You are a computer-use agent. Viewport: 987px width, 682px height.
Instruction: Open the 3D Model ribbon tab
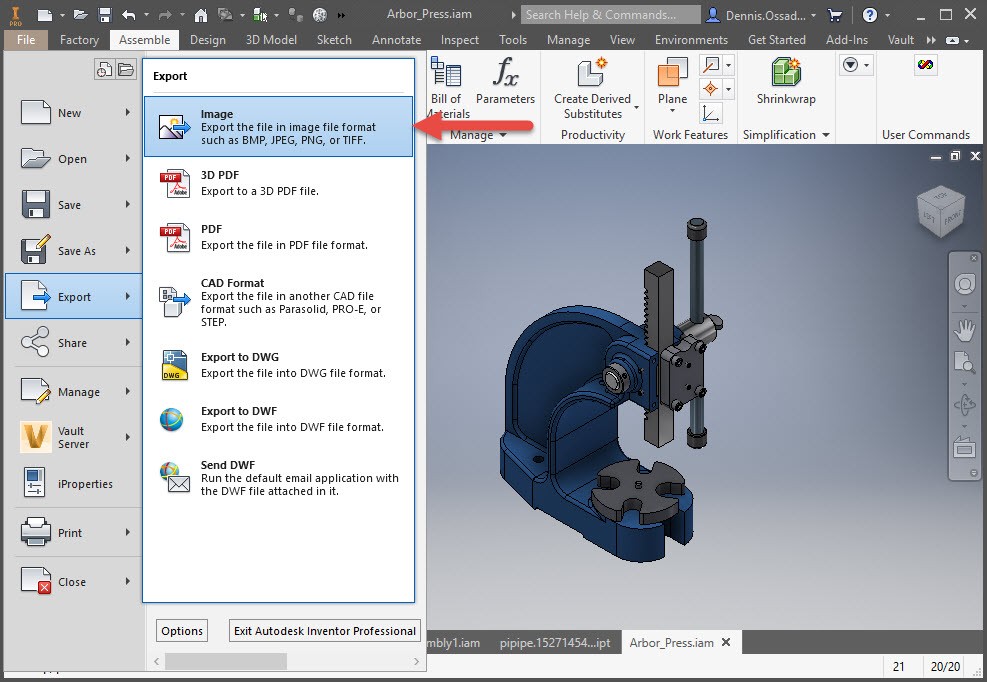pos(272,40)
